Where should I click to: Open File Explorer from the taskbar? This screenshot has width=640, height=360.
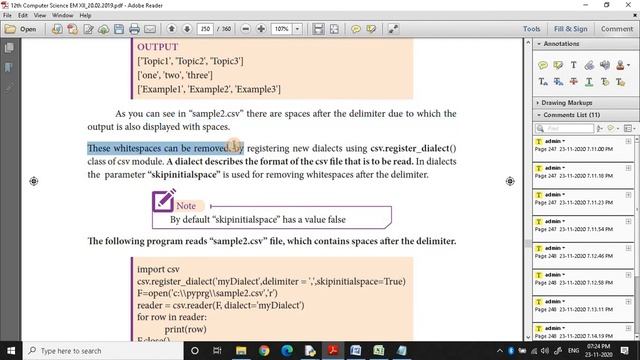[241, 351]
